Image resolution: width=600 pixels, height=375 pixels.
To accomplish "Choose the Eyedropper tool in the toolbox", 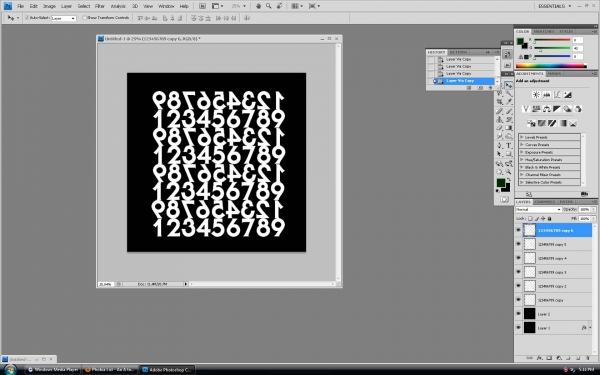I will 509,101.
